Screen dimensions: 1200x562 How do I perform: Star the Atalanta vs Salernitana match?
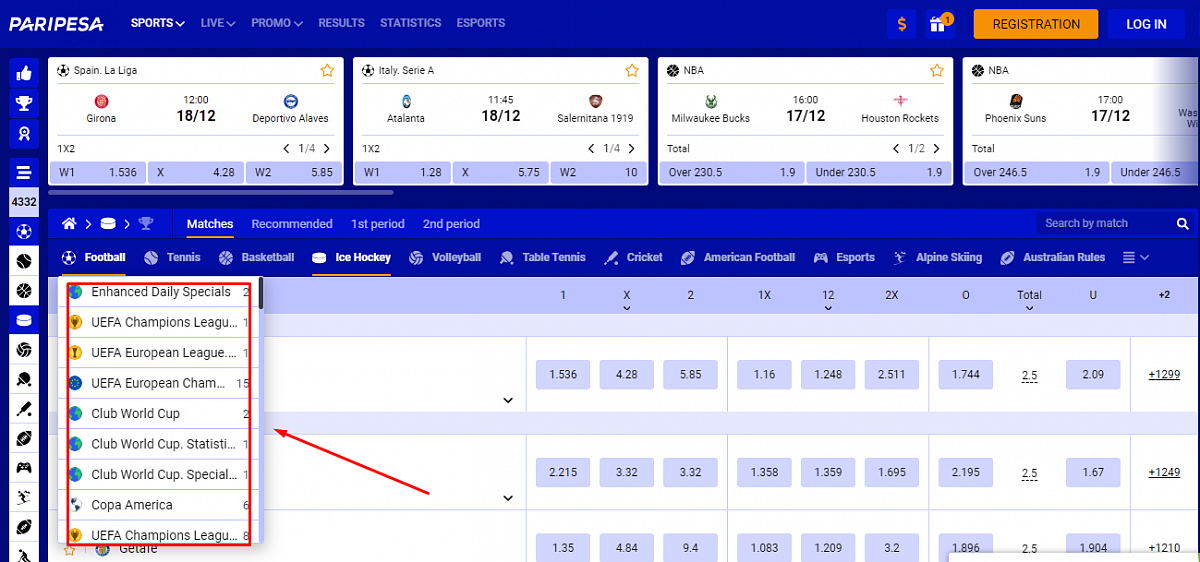[632, 71]
